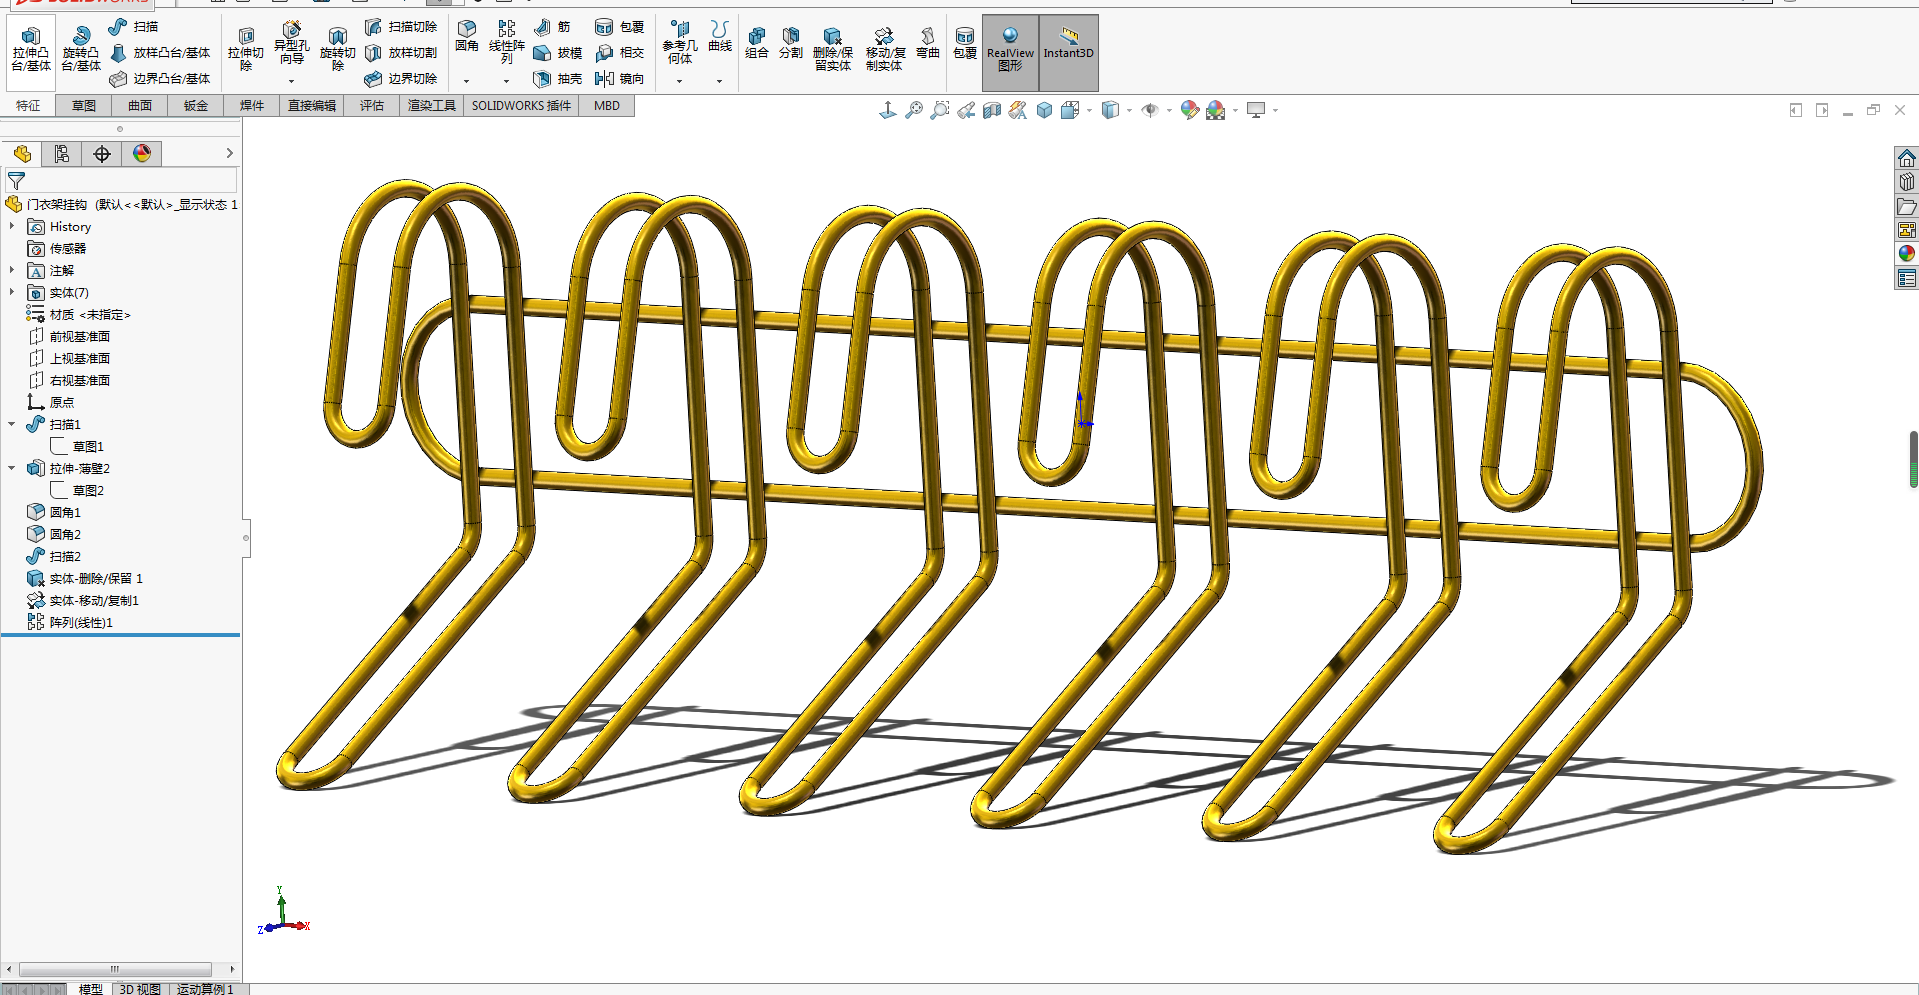Collapse the 扫描1 feature node

click(12, 425)
